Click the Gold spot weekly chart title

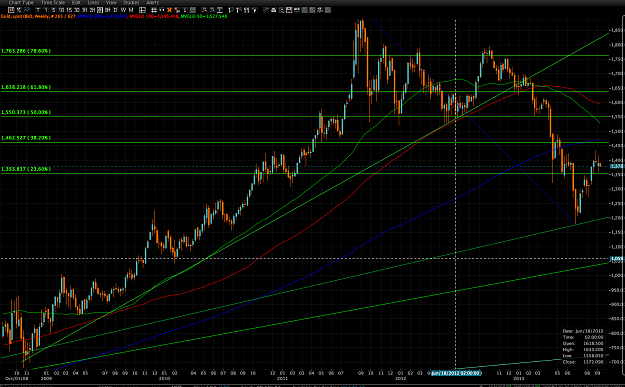click(38, 16)
